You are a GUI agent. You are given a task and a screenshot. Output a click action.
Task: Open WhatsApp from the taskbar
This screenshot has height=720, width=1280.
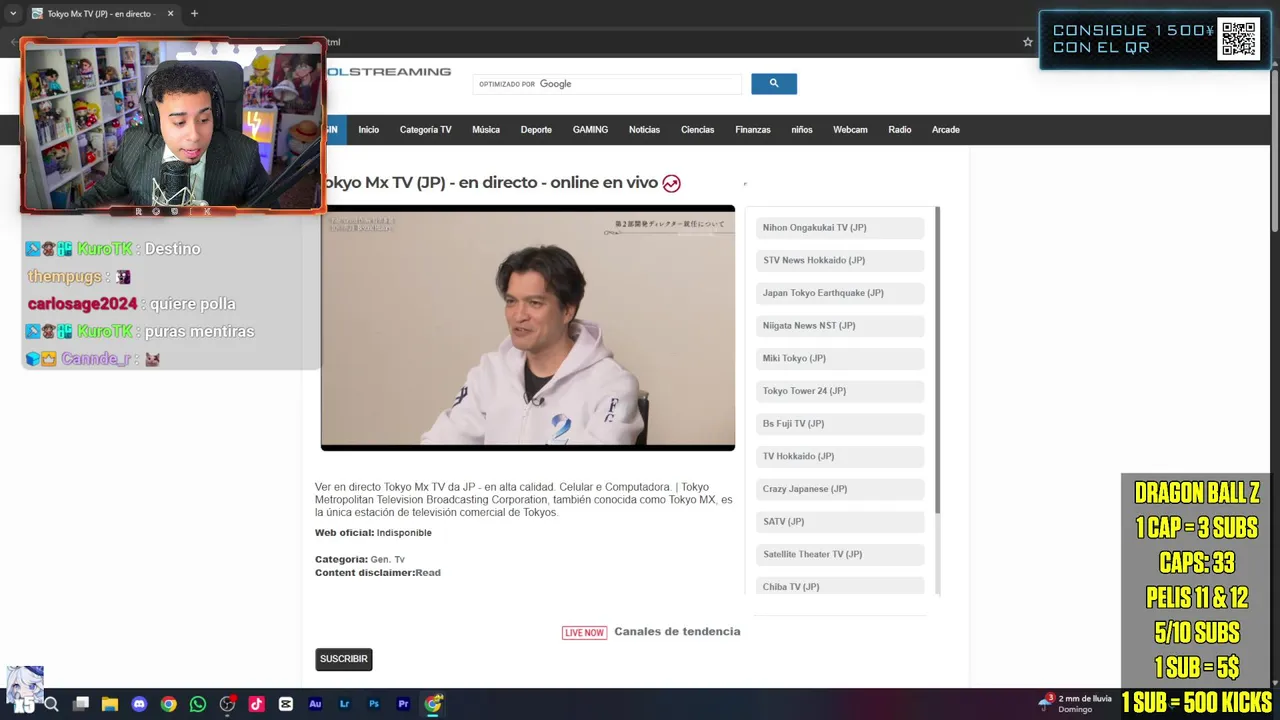(x=198, y=704)
